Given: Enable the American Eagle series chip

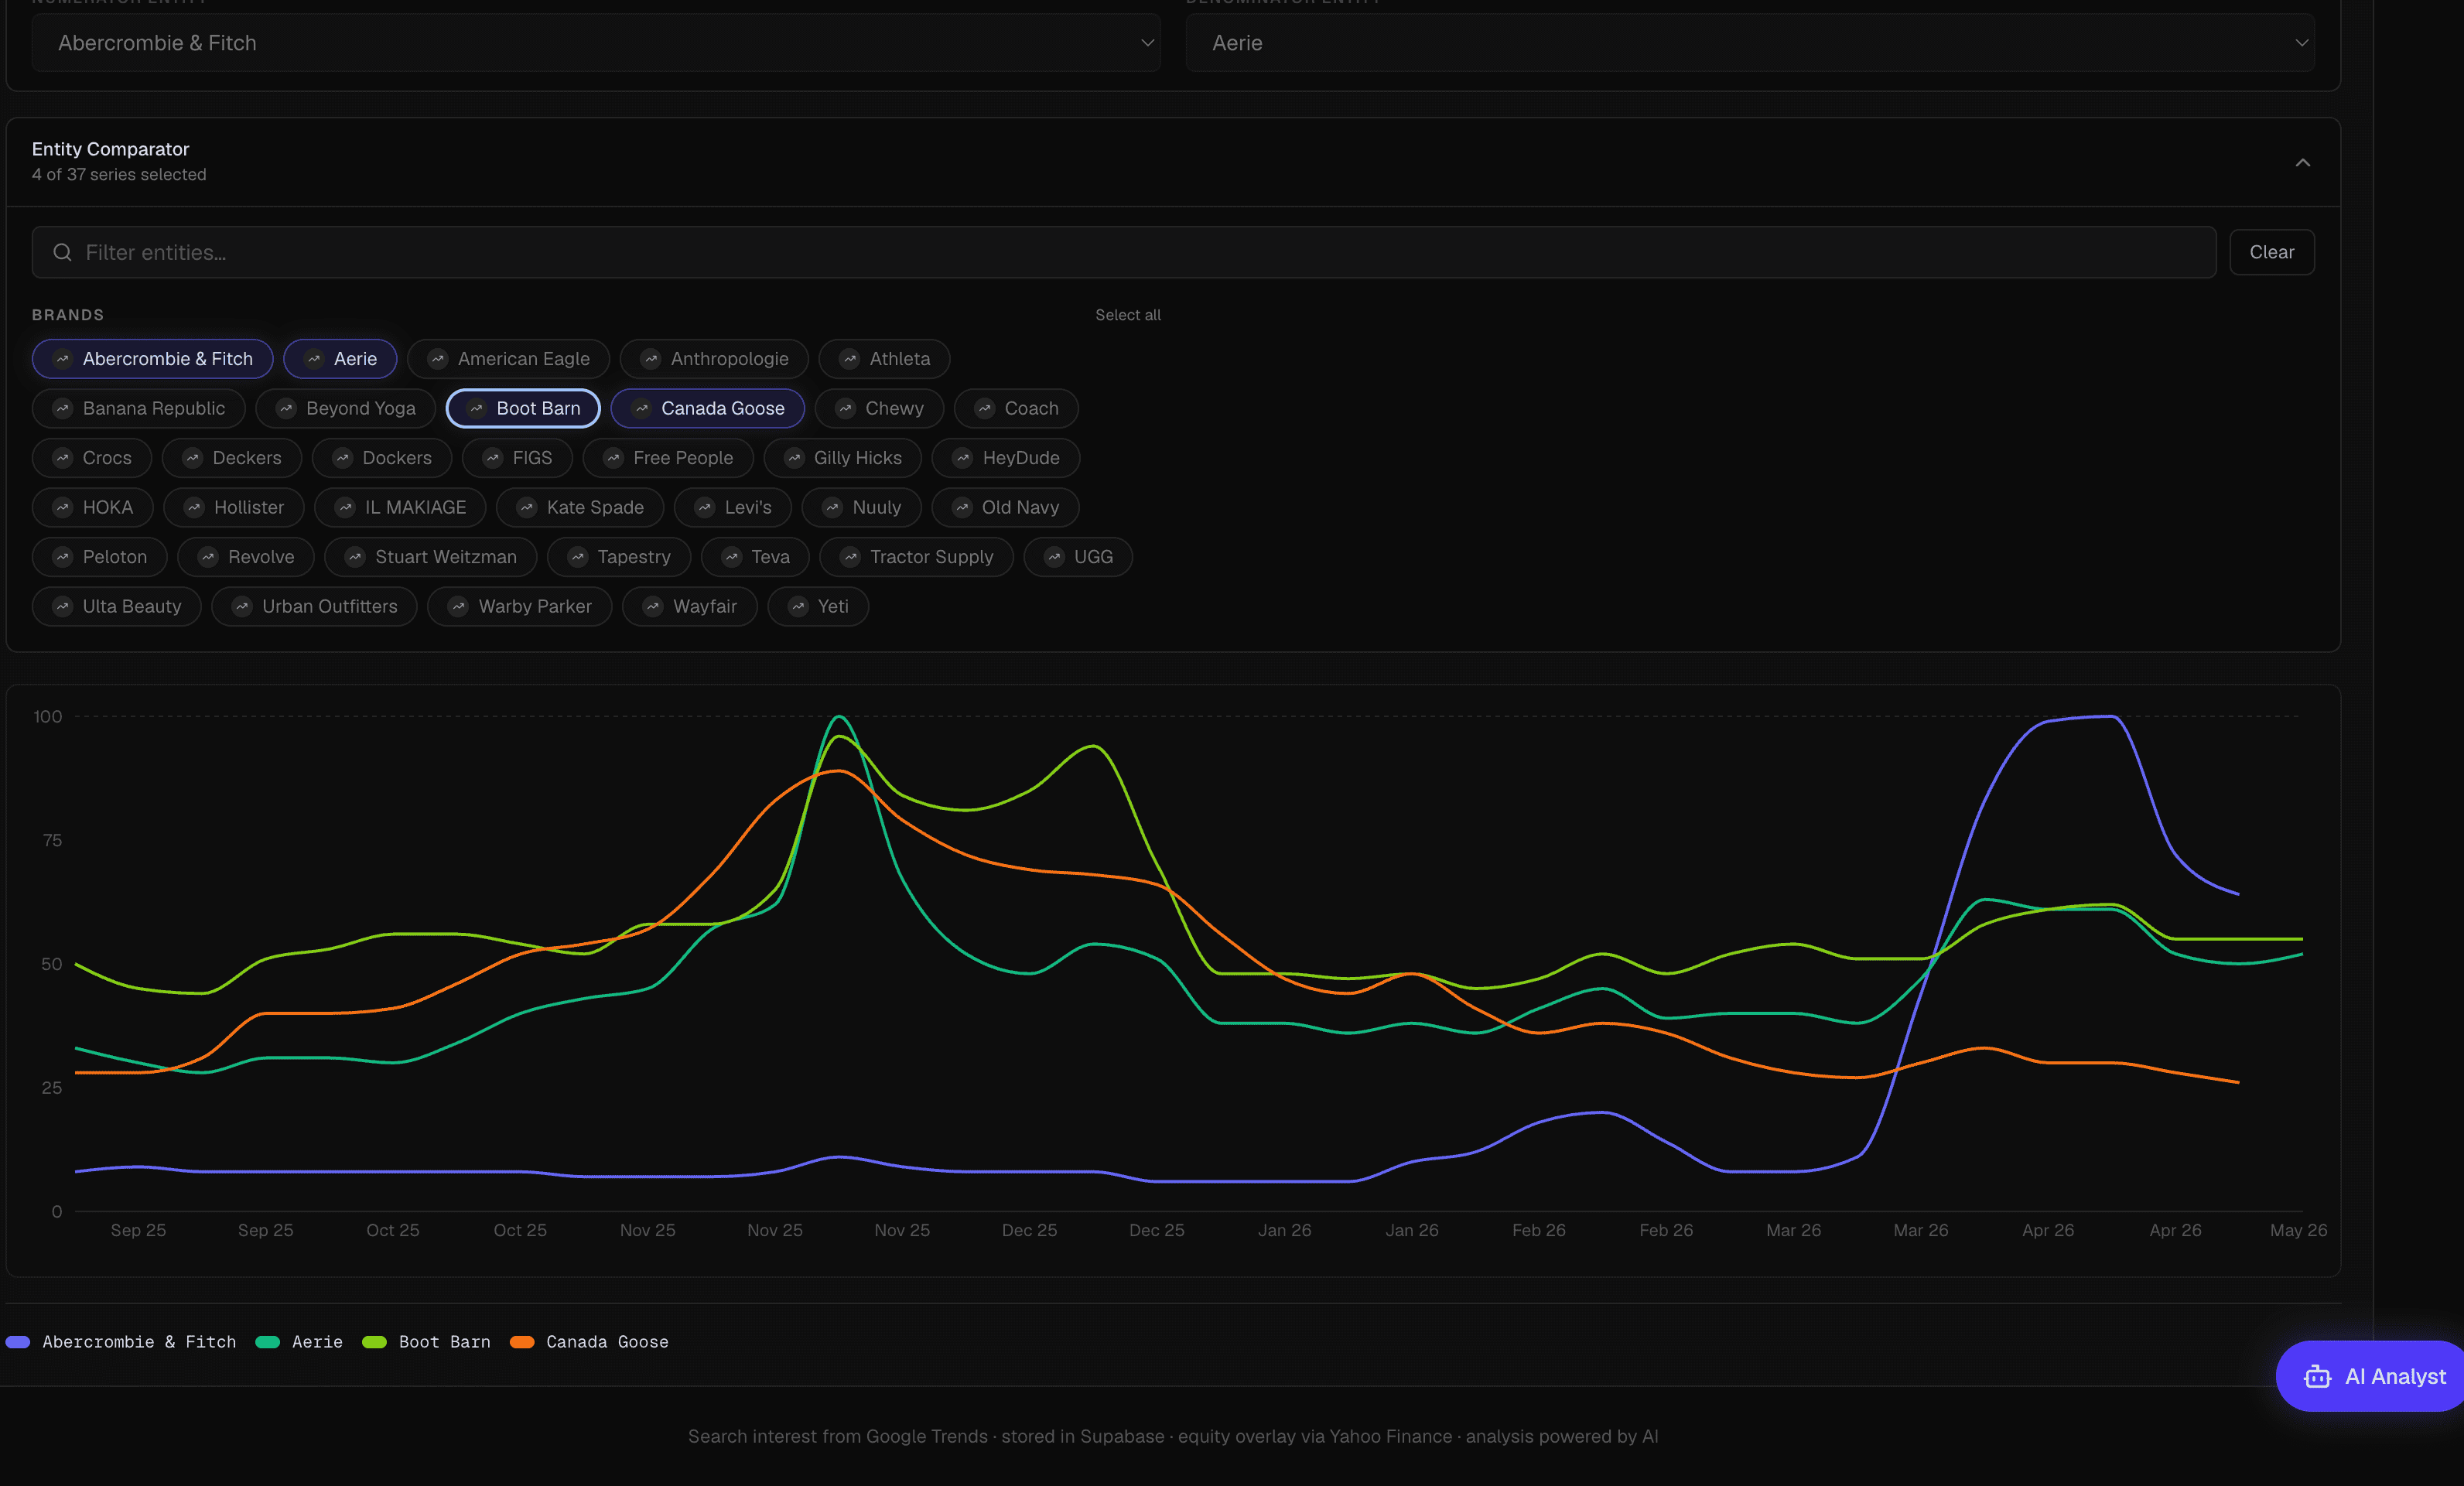Looking at the screenshot, I should [508, 359].
